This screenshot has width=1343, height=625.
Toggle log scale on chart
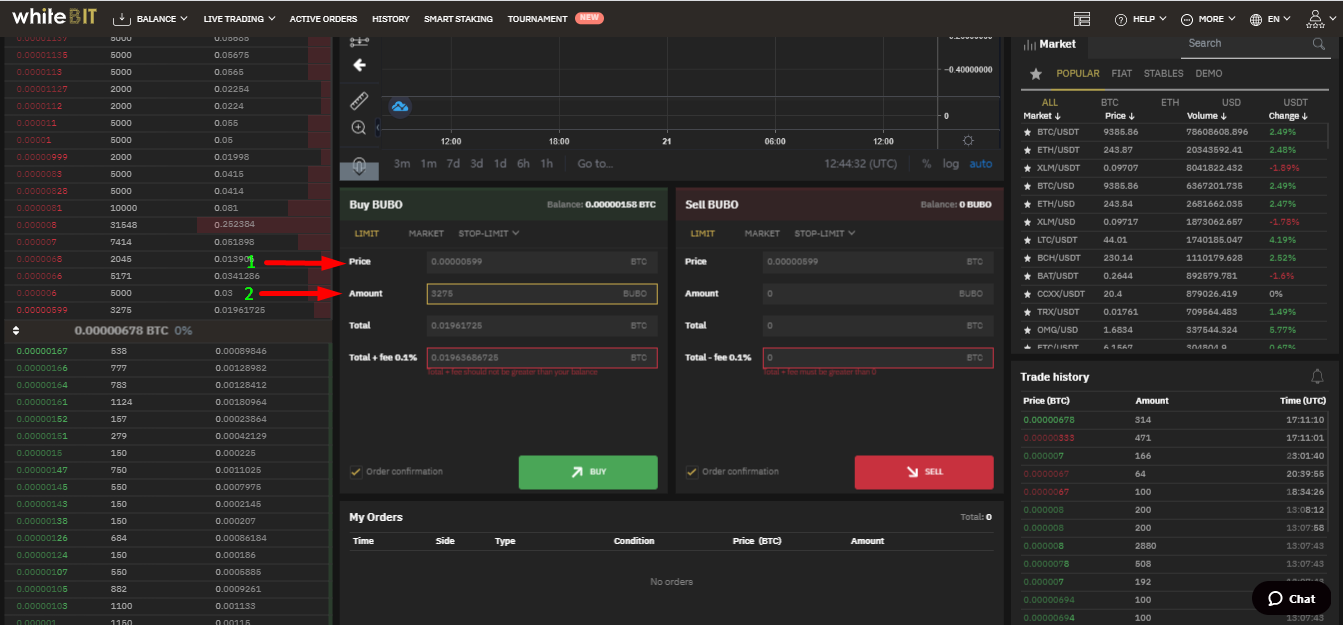click(x=950, y=164)
